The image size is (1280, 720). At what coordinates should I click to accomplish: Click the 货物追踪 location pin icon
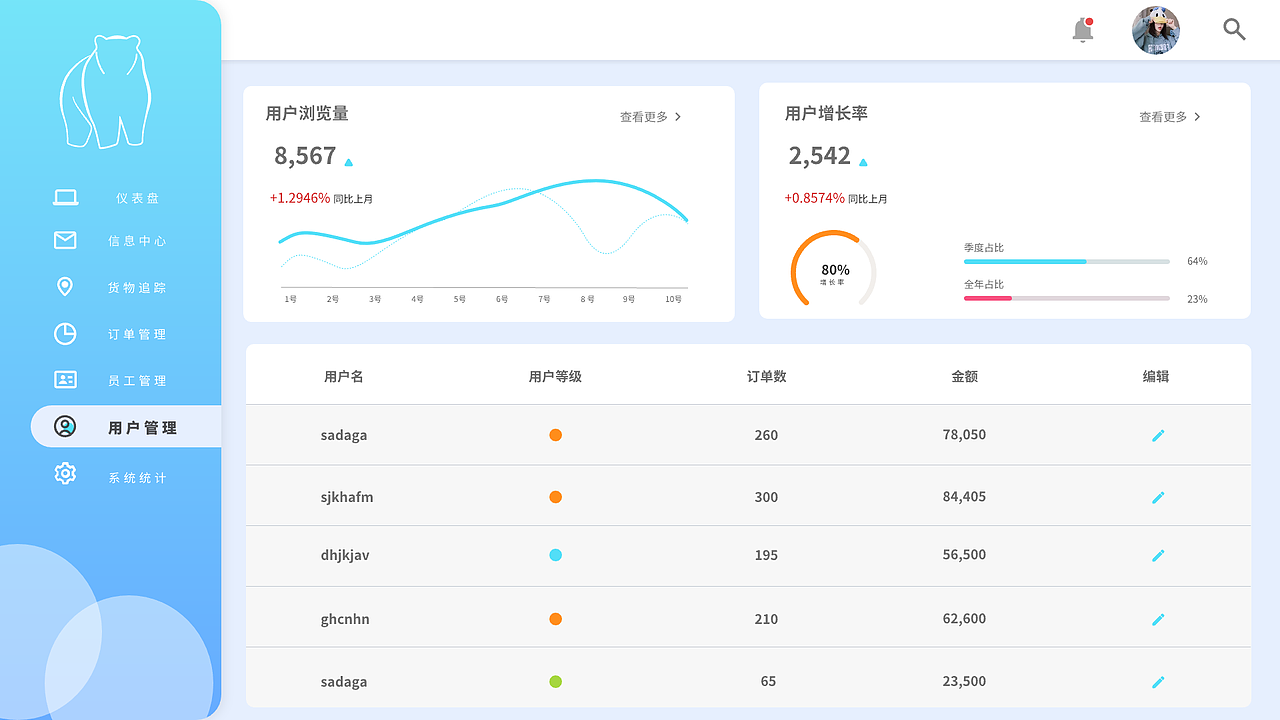pyautogui.click(x=65, y=287)
